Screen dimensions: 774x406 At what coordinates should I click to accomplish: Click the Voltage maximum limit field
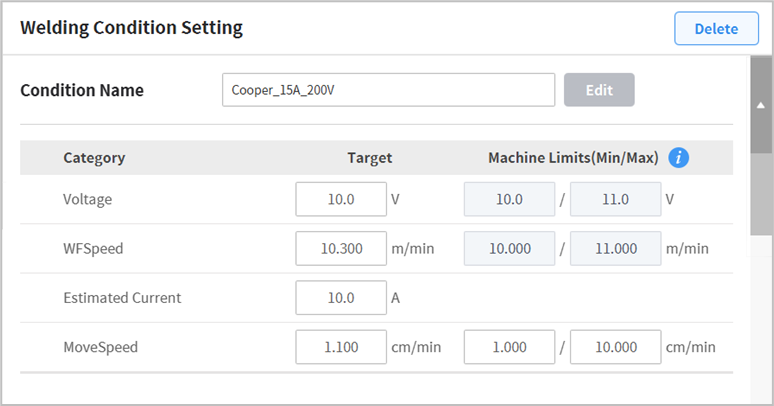click(x=615, y=199)
